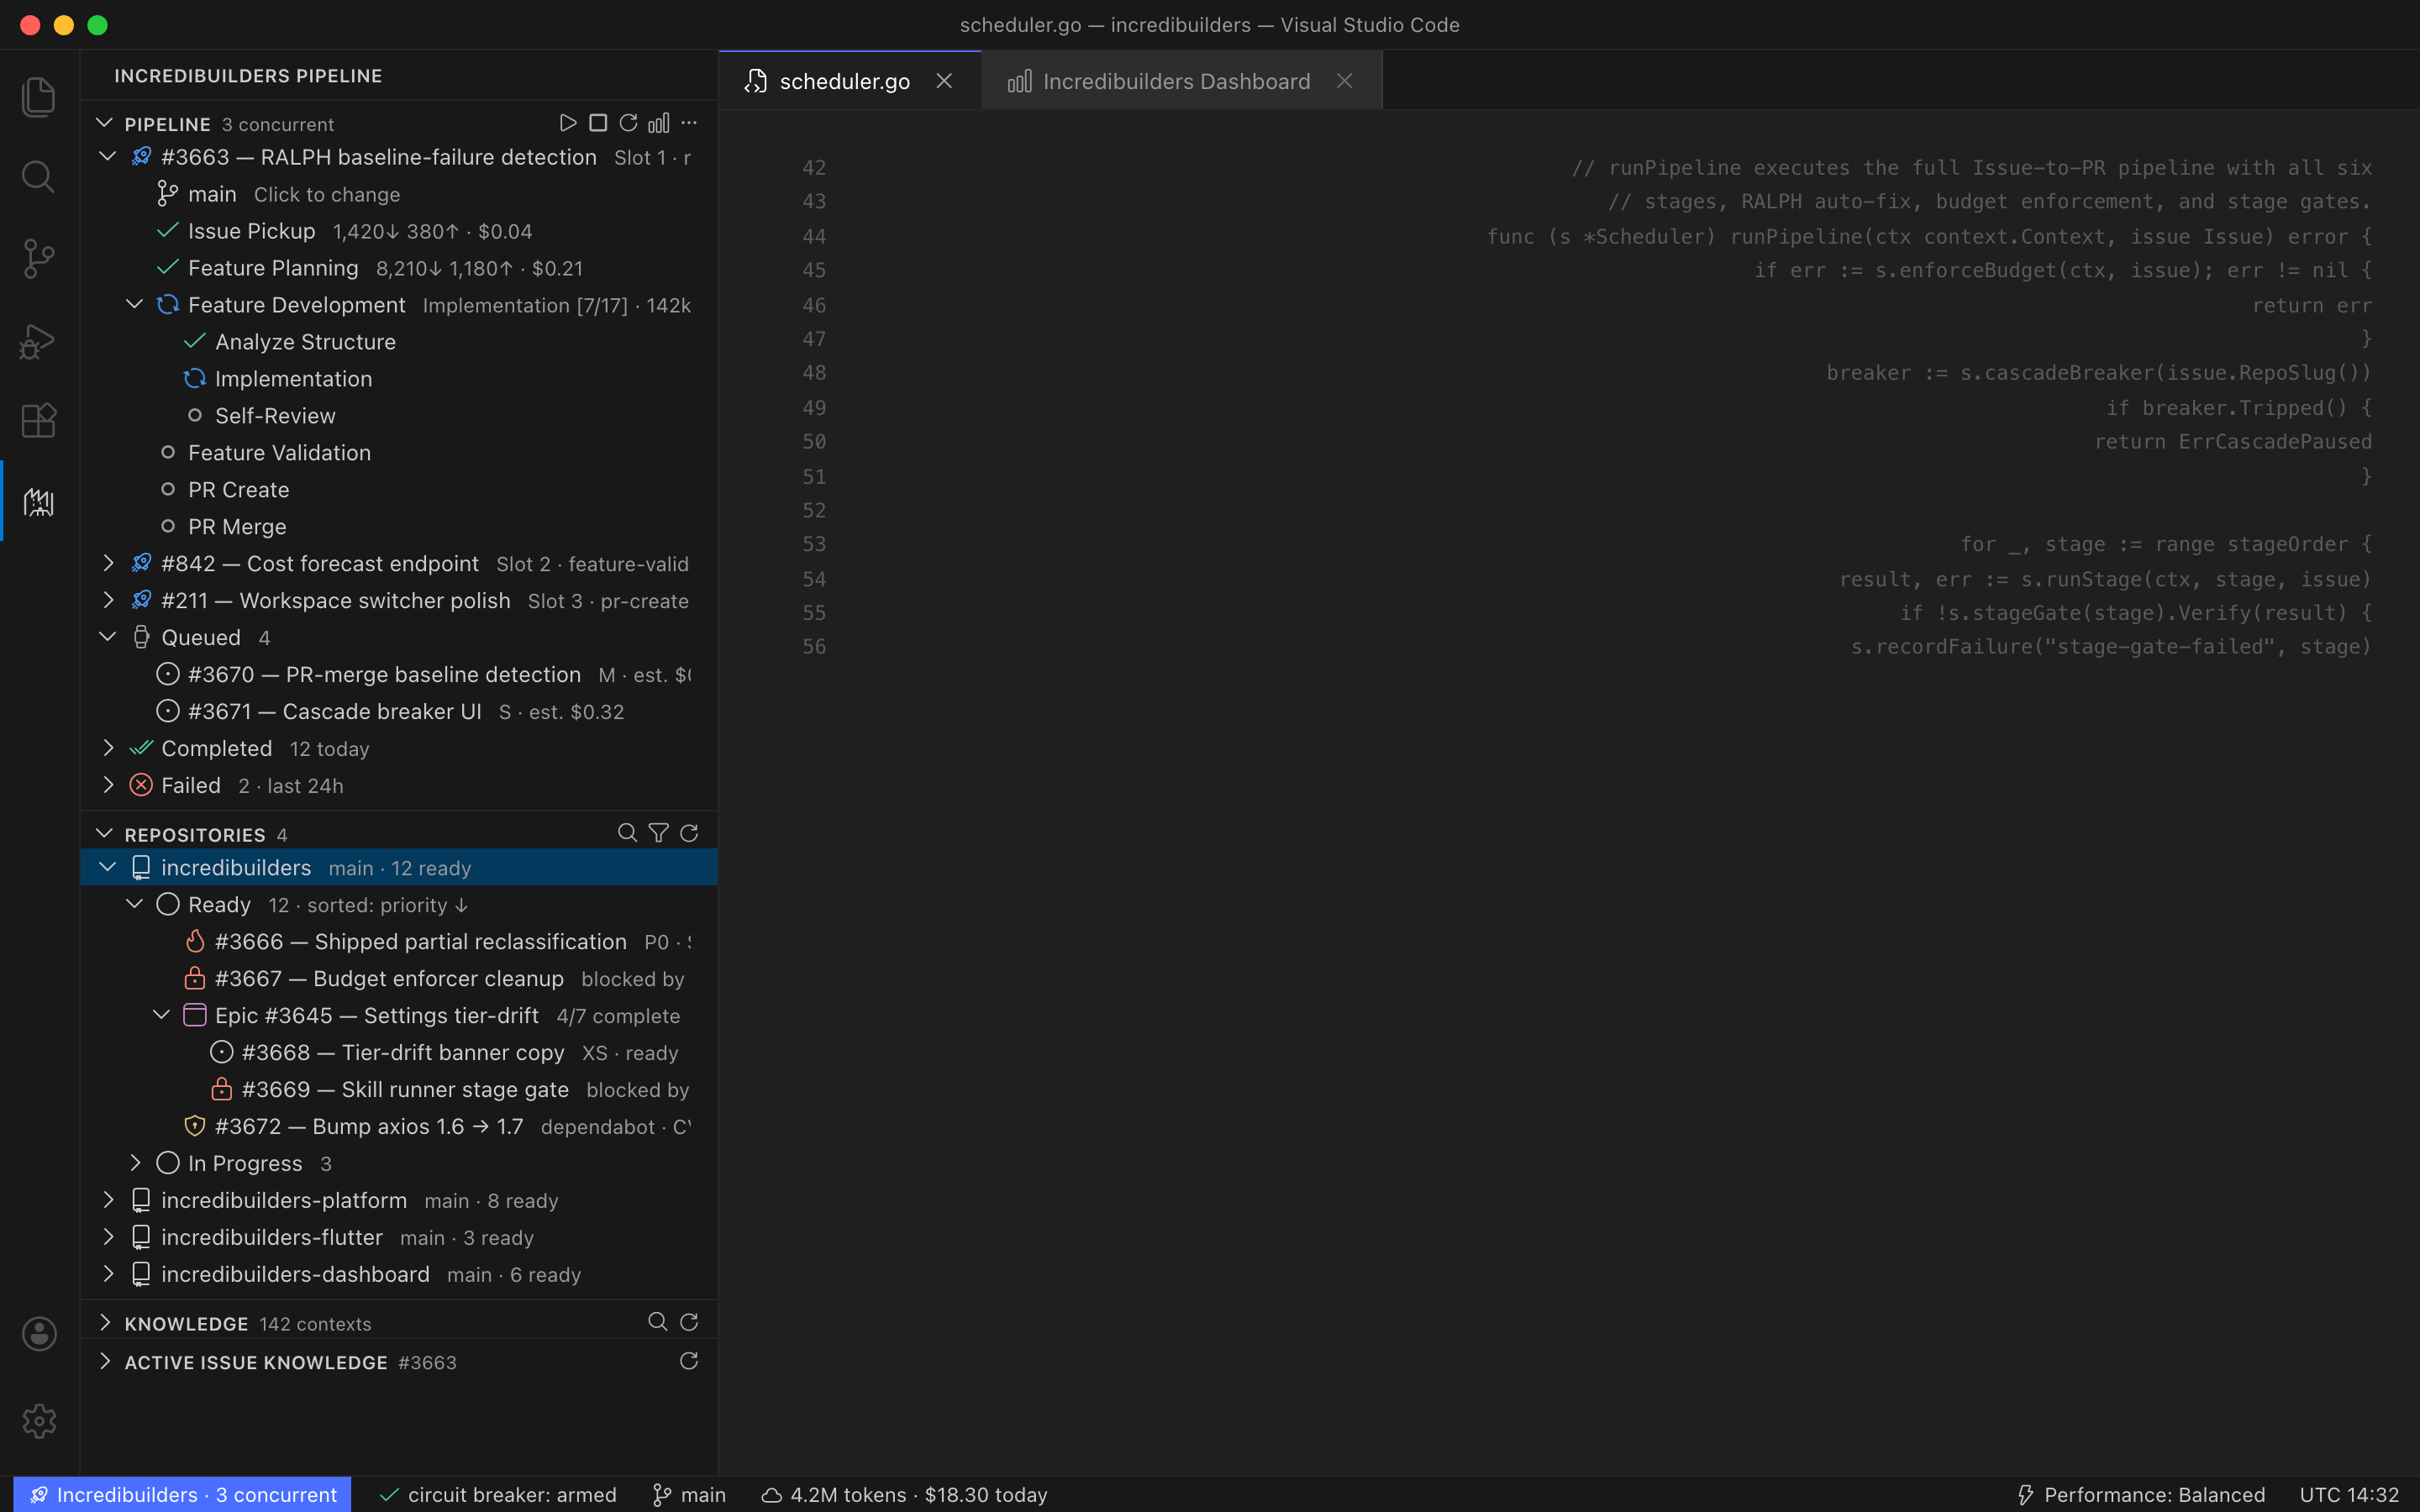
Task: Close the Incredibuilders Dashboard tab
Action: coord(1345,81)
